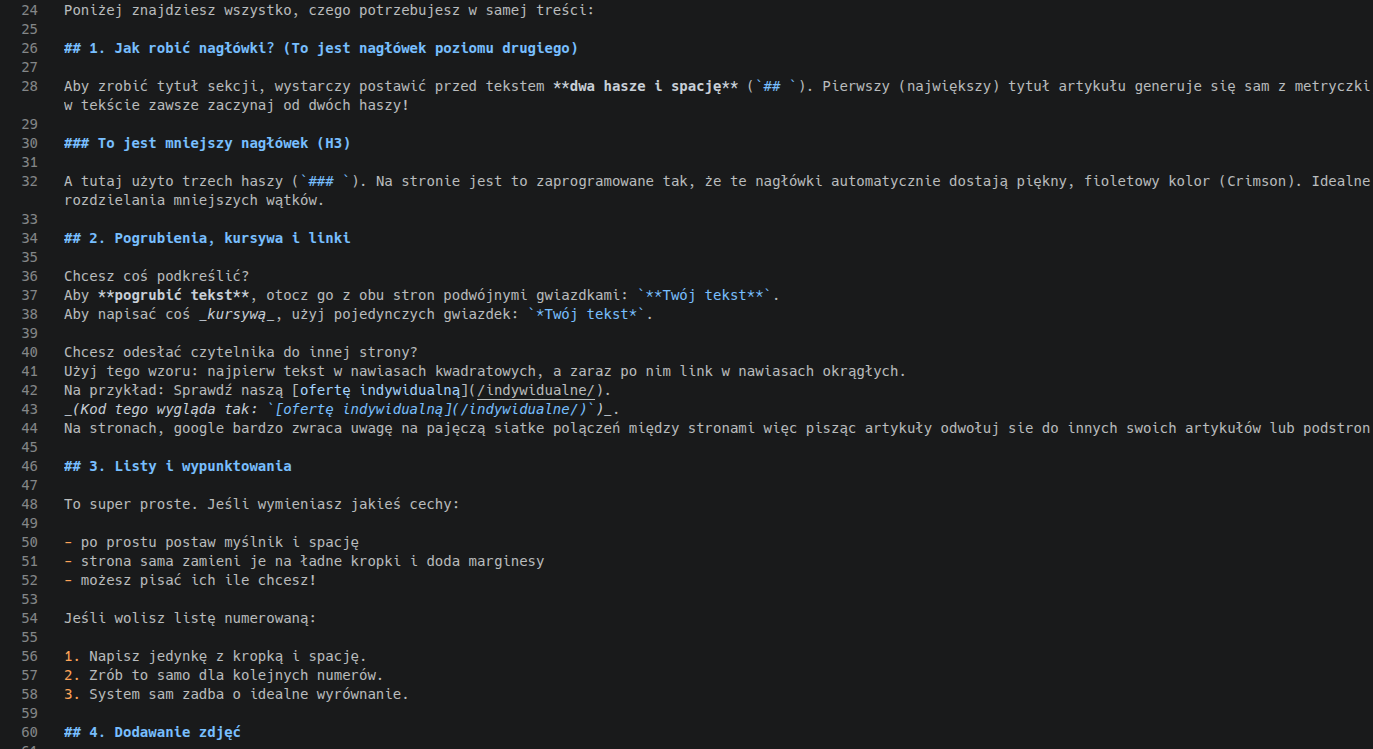Click the list item 'możesz pisać ich ile chcesz!'
Image resolution: width=1373 pixels, height=749 pixels.
point(198,580)
